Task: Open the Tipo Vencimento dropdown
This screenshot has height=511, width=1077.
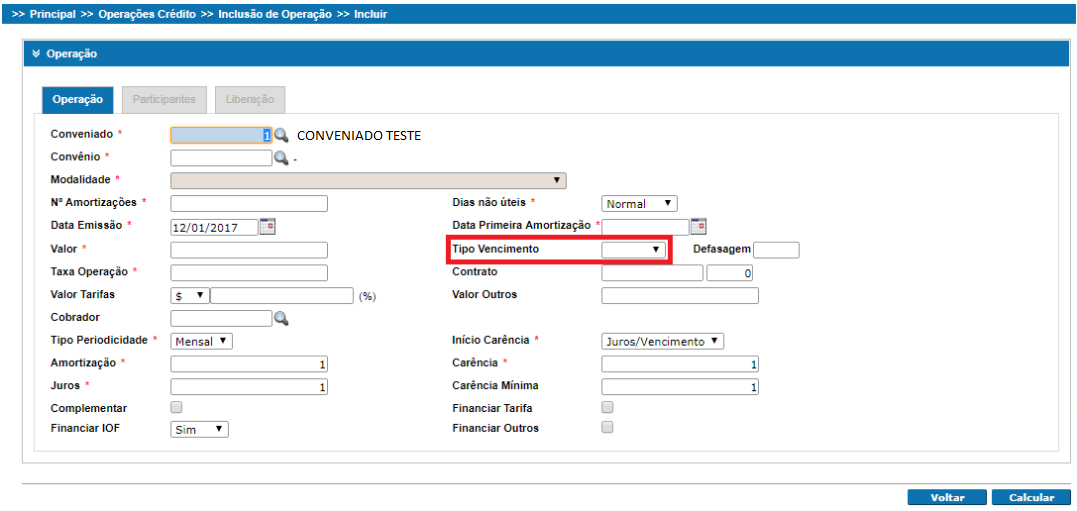Action: click(635, 249)
